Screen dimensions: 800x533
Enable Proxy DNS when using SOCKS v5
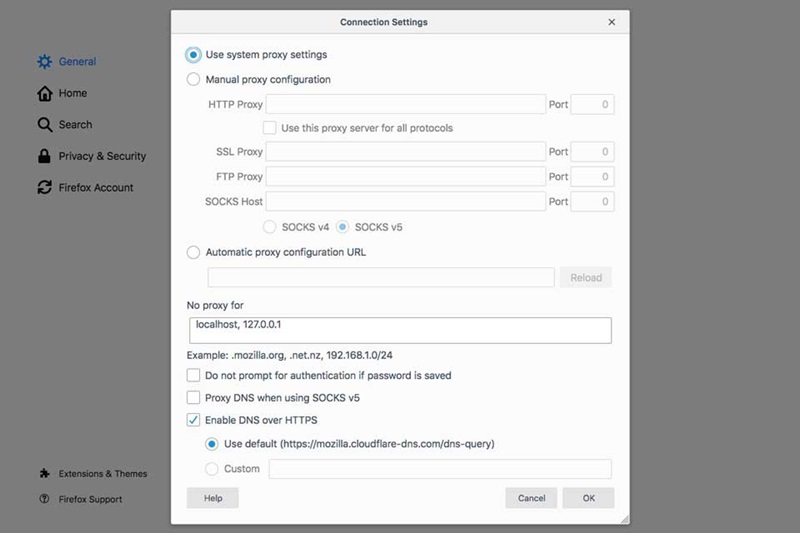[x=193, y=397]
